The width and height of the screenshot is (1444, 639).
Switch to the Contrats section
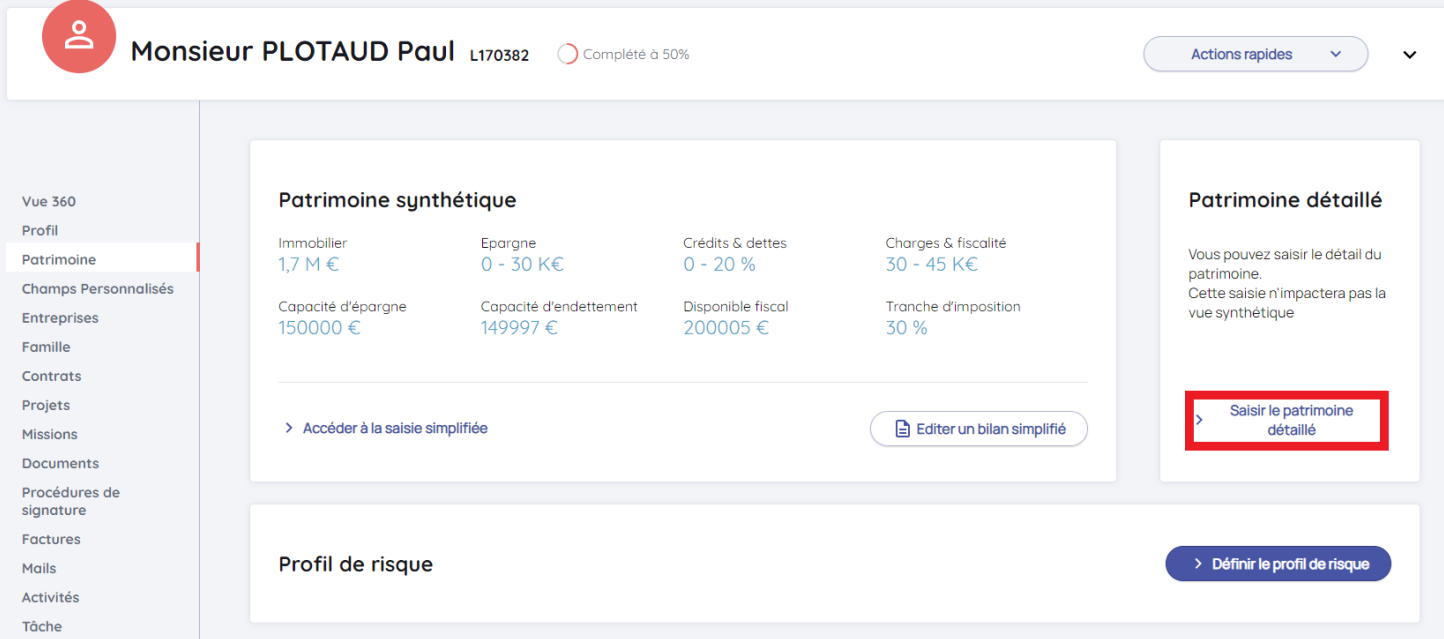click(52, 376)
